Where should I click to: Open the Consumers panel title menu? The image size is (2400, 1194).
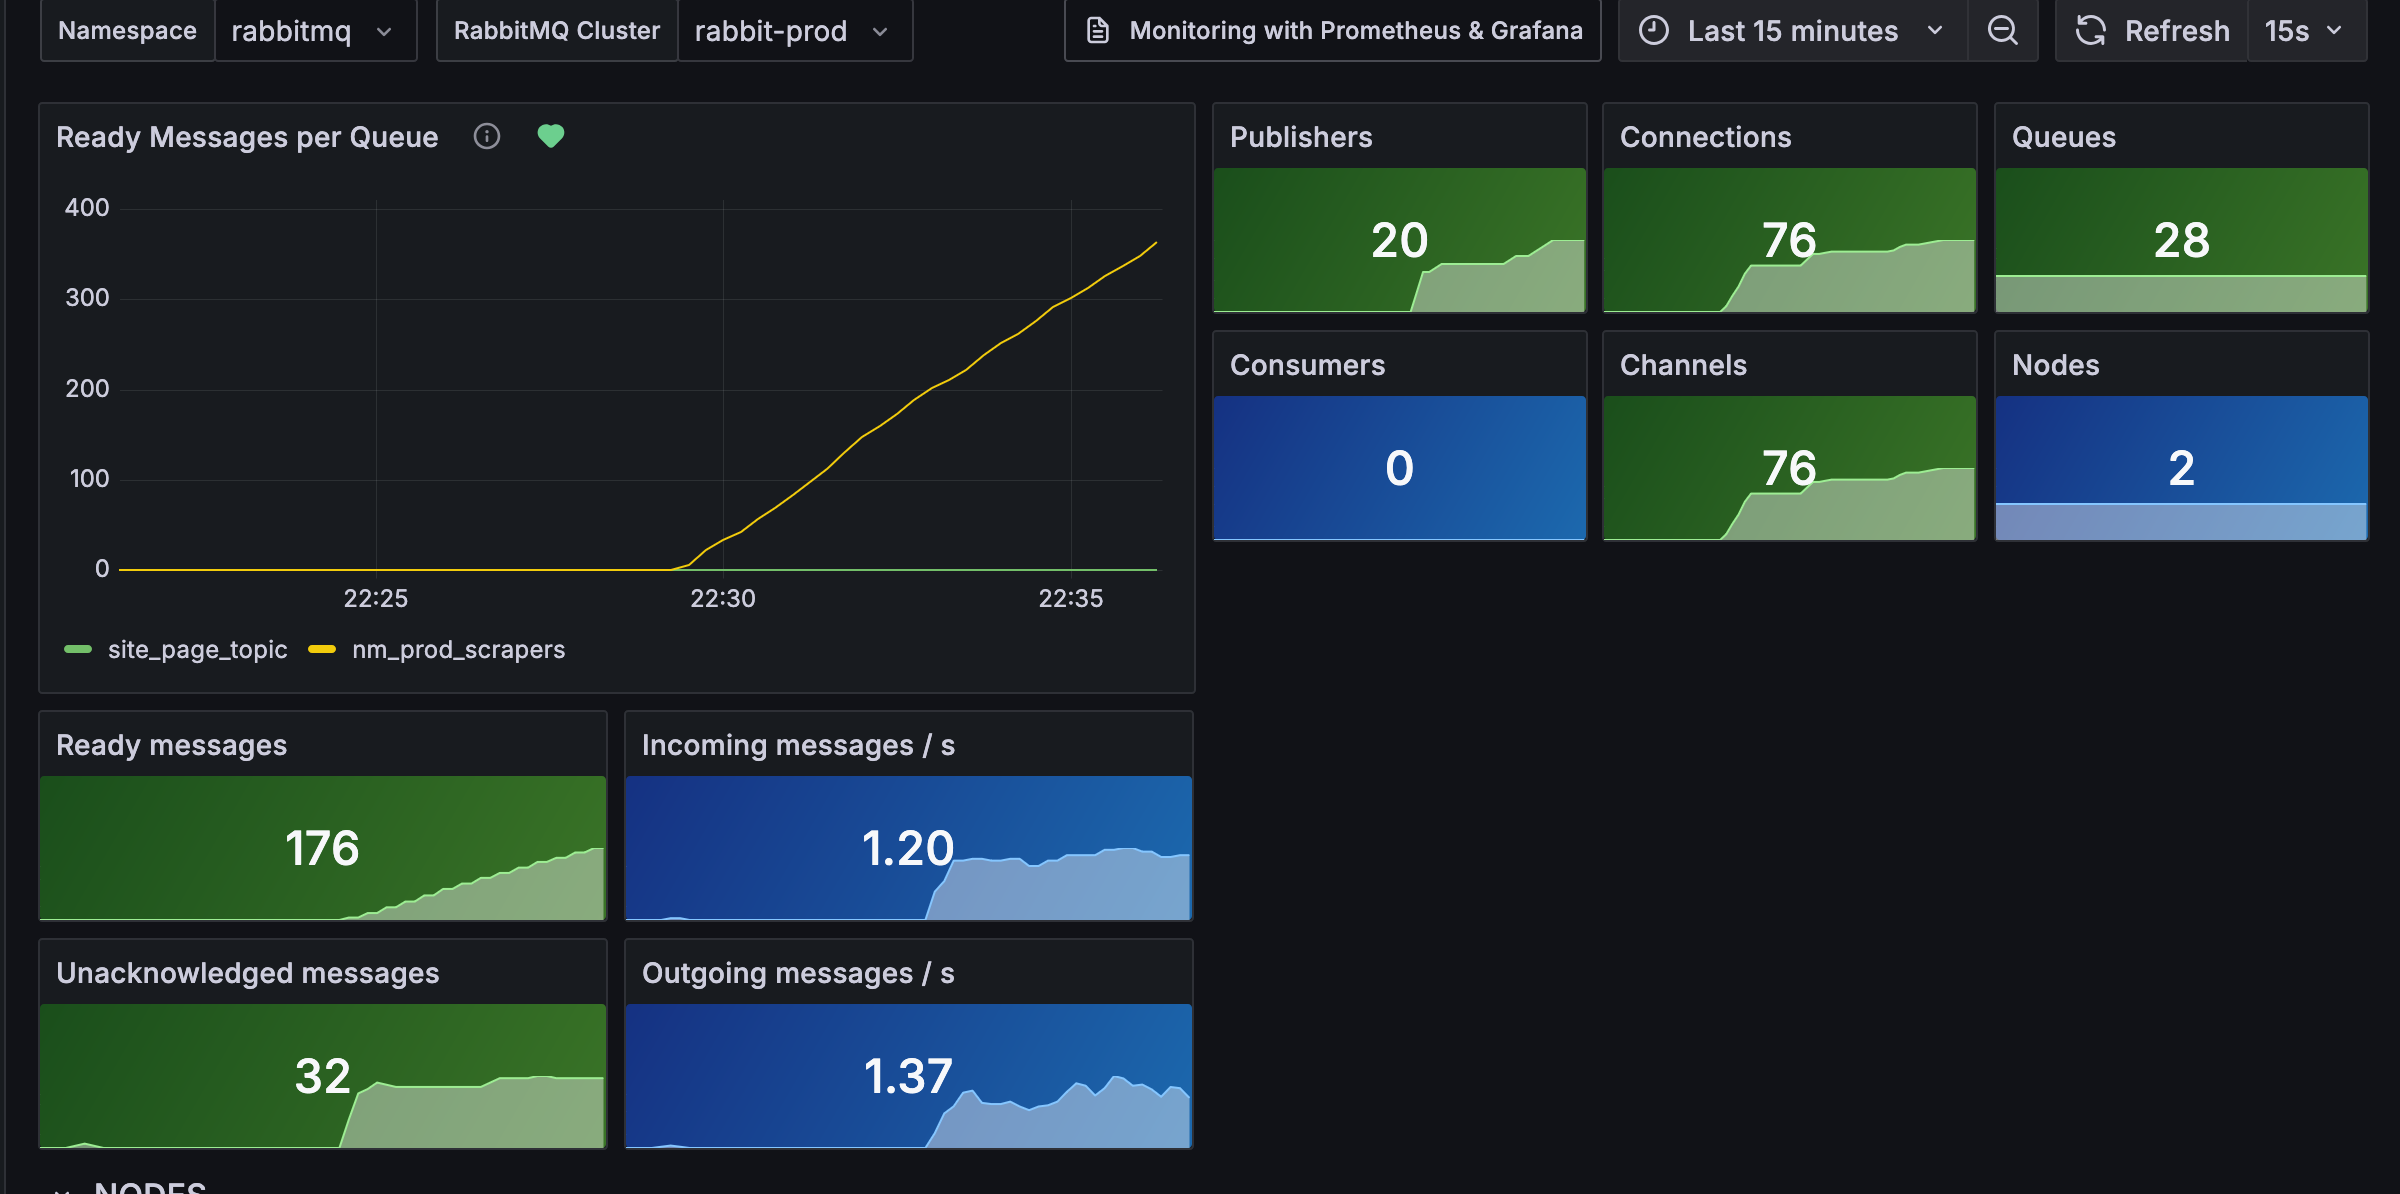click(x=1307, y=365)
